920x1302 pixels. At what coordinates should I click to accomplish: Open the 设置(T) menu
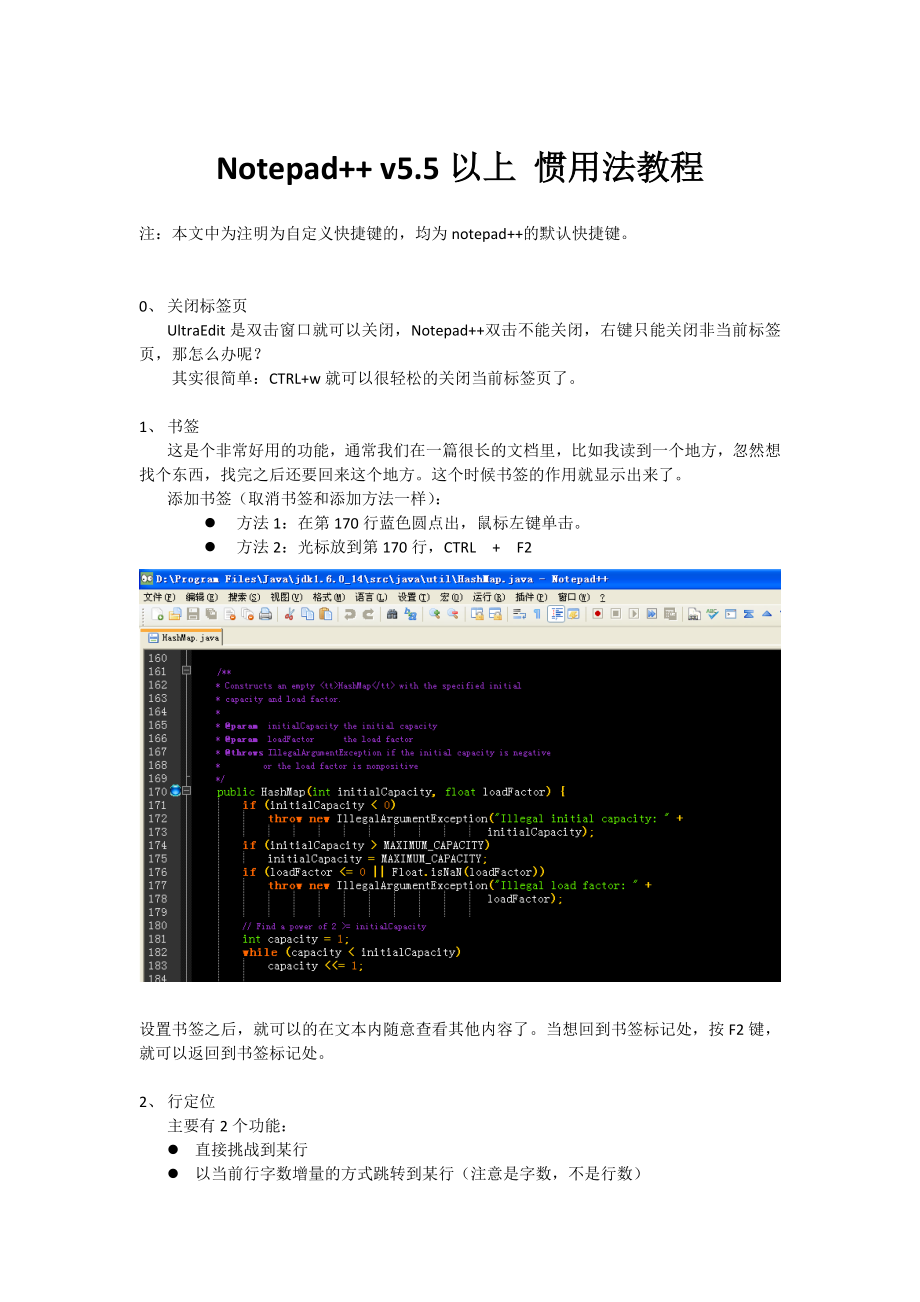tap(414, 597)
